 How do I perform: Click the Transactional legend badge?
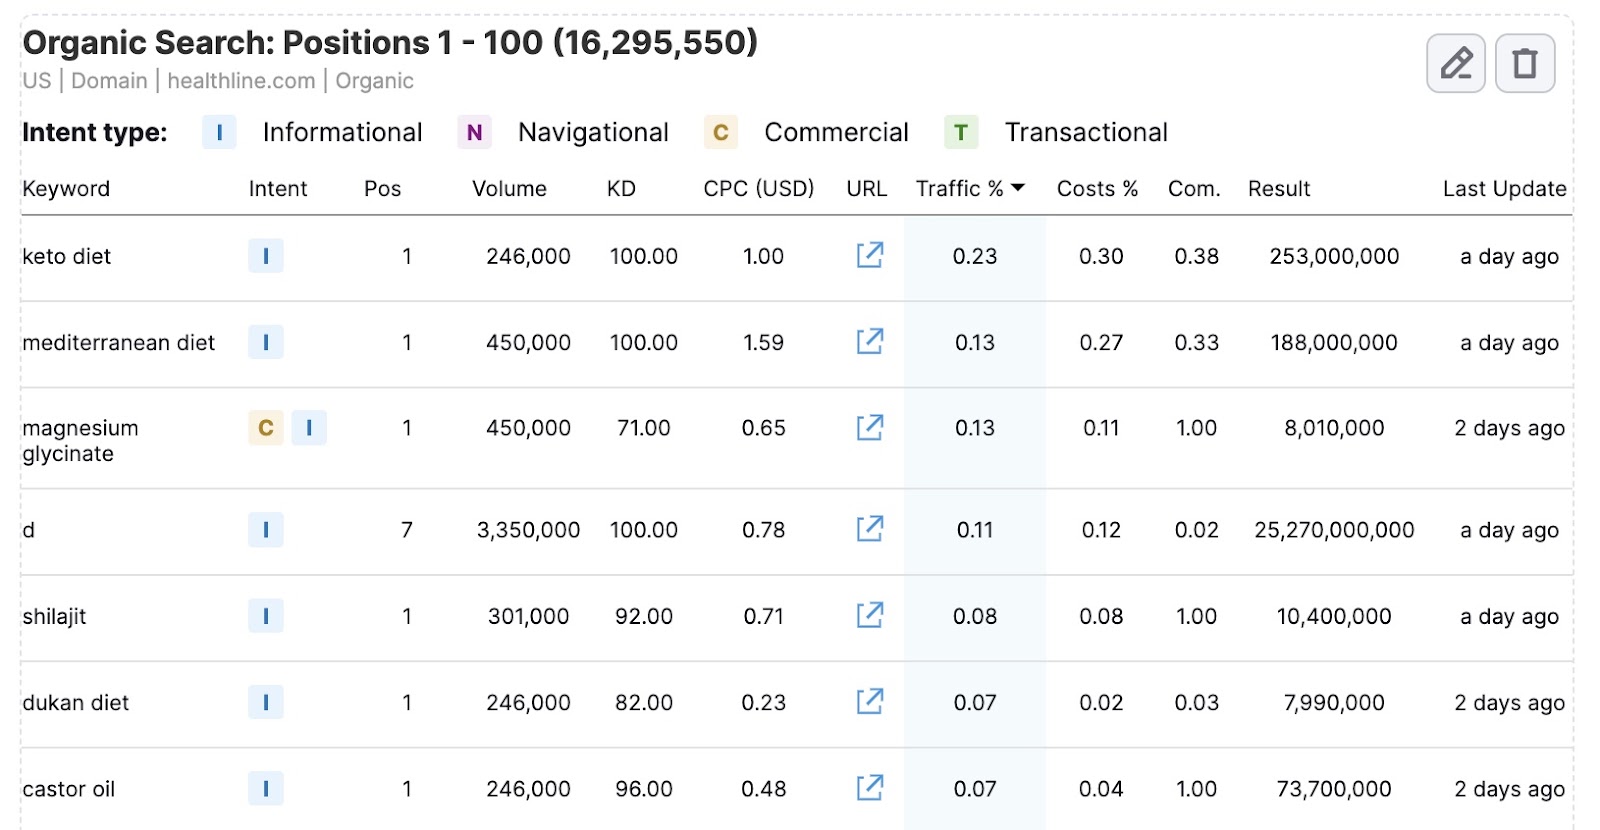[x=960, y=132]
